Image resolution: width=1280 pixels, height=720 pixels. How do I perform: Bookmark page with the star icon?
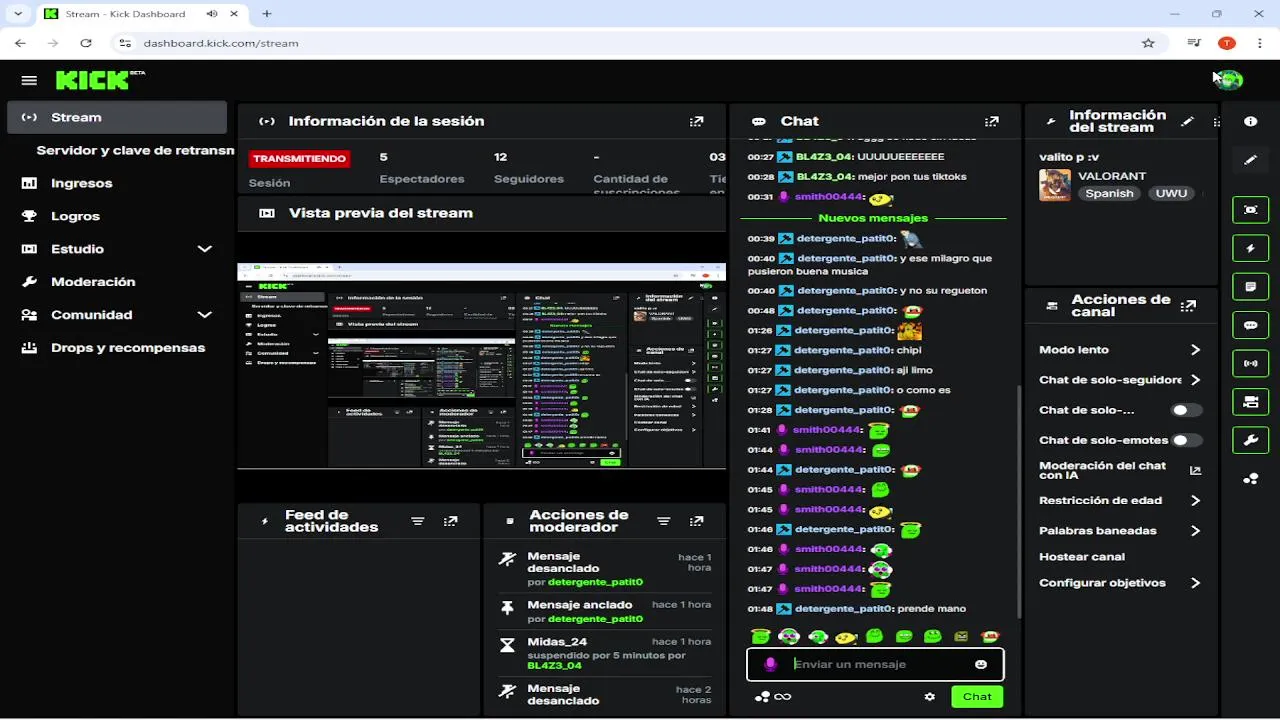click(1148, 43)
